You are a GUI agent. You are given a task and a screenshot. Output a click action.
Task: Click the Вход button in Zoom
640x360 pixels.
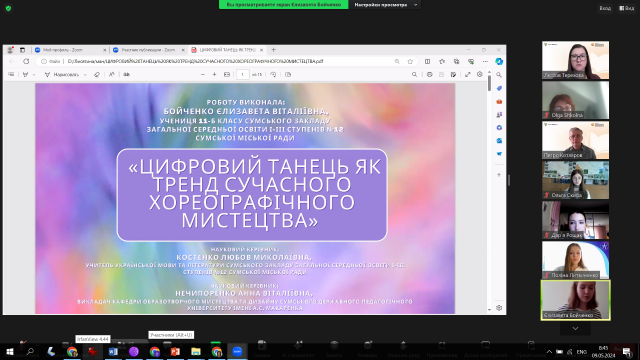605,8
